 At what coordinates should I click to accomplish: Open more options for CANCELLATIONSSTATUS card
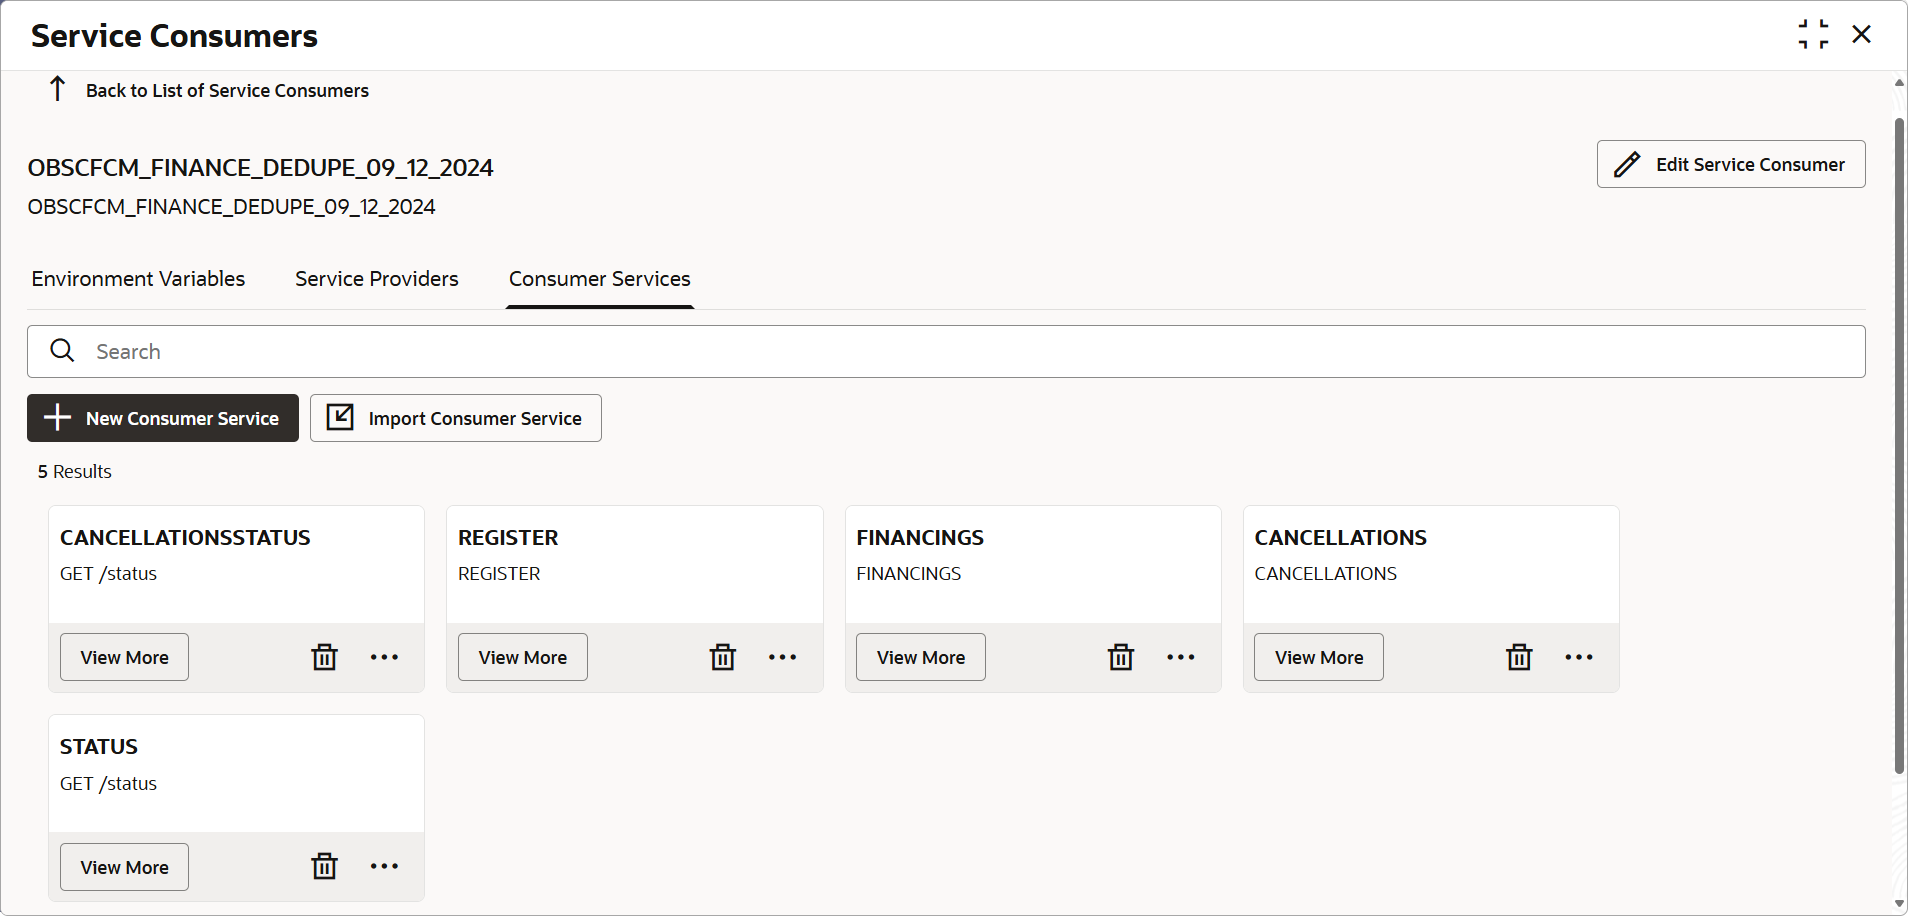(385, 657)
